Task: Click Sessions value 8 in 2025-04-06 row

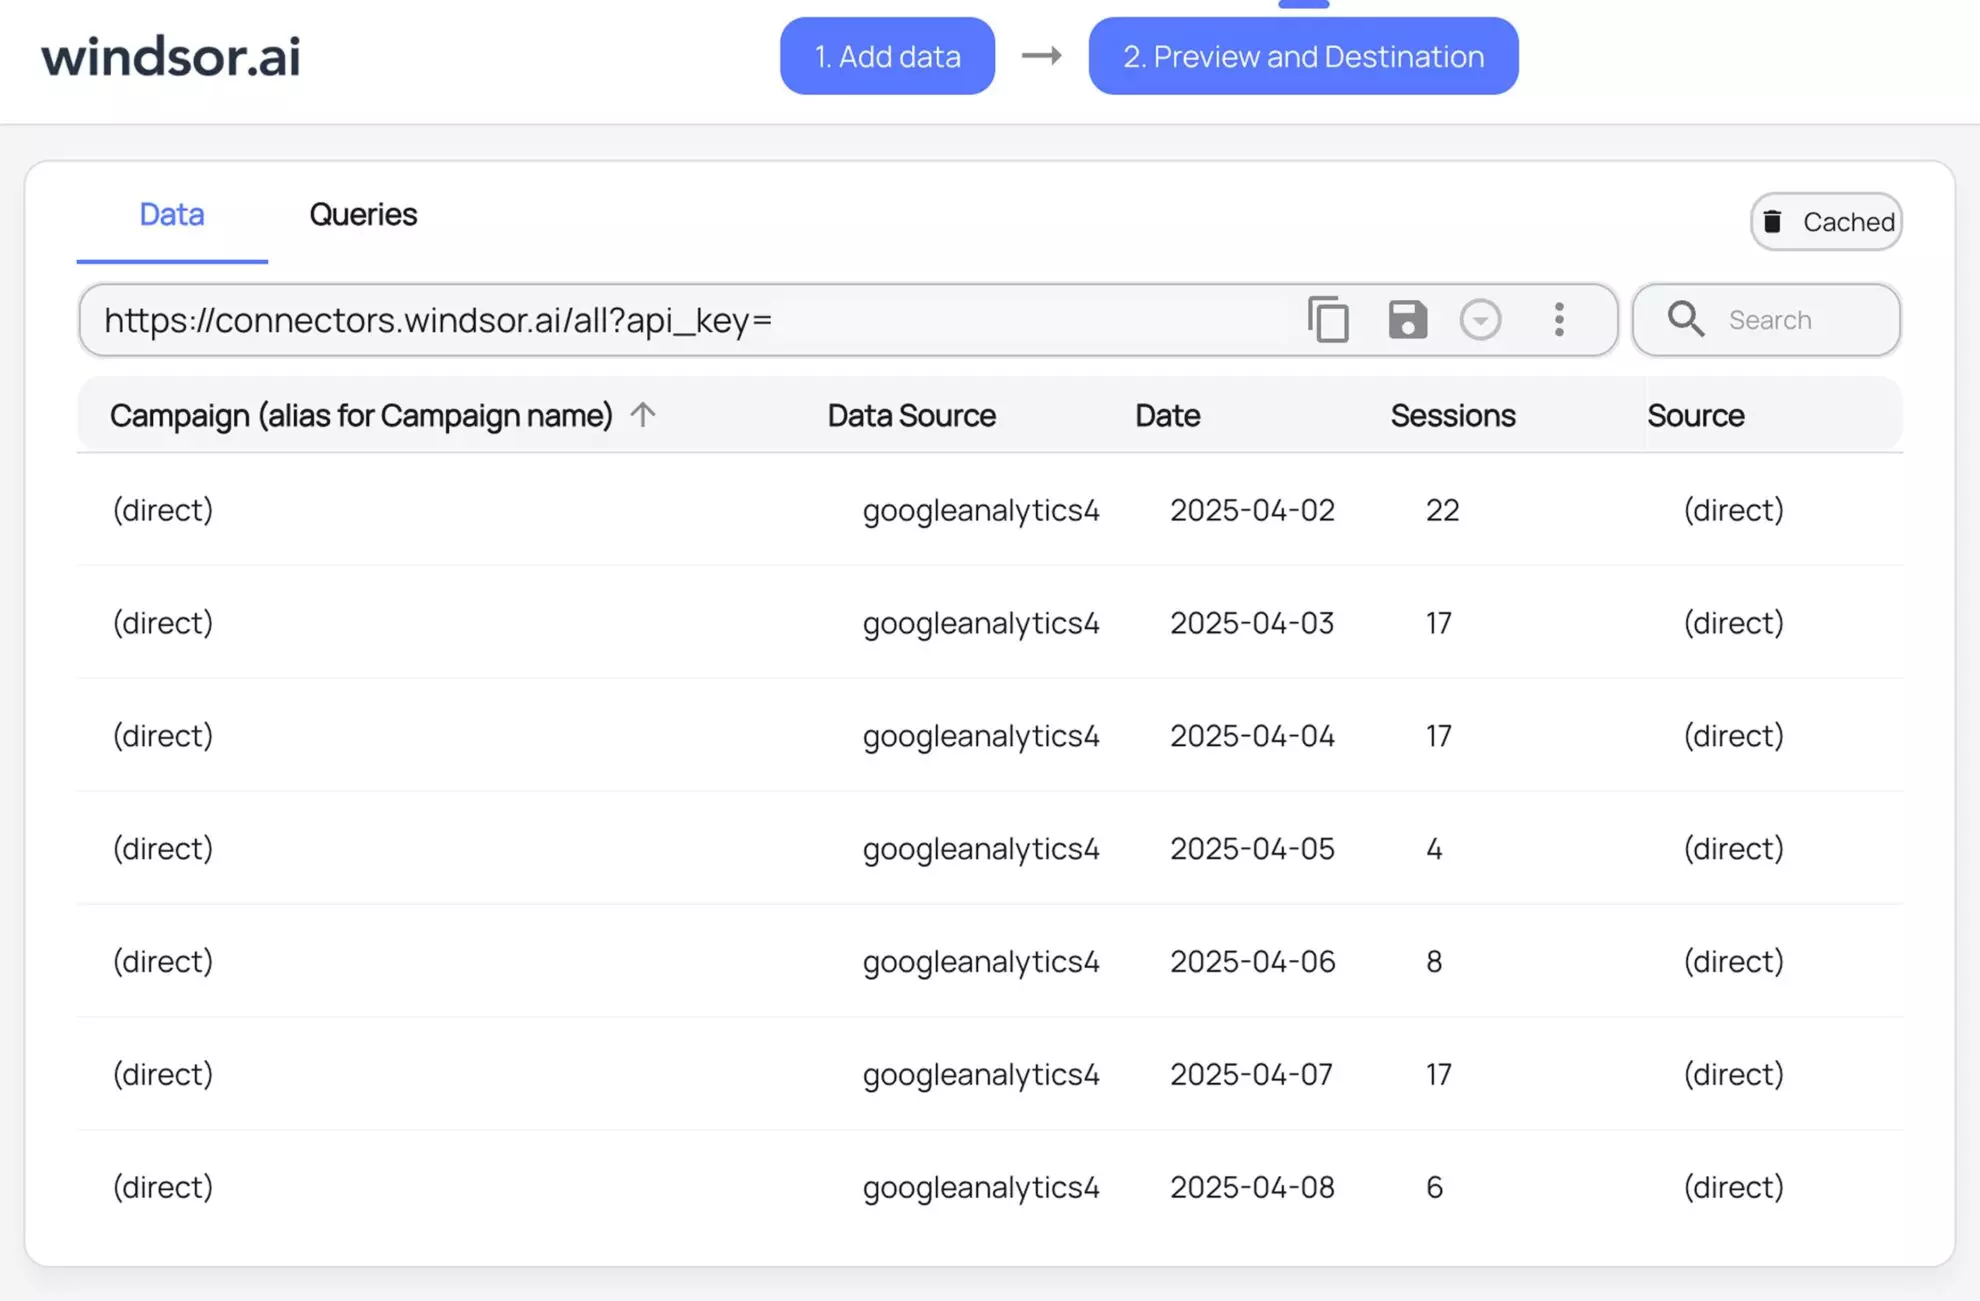Action: [1434, 962]
